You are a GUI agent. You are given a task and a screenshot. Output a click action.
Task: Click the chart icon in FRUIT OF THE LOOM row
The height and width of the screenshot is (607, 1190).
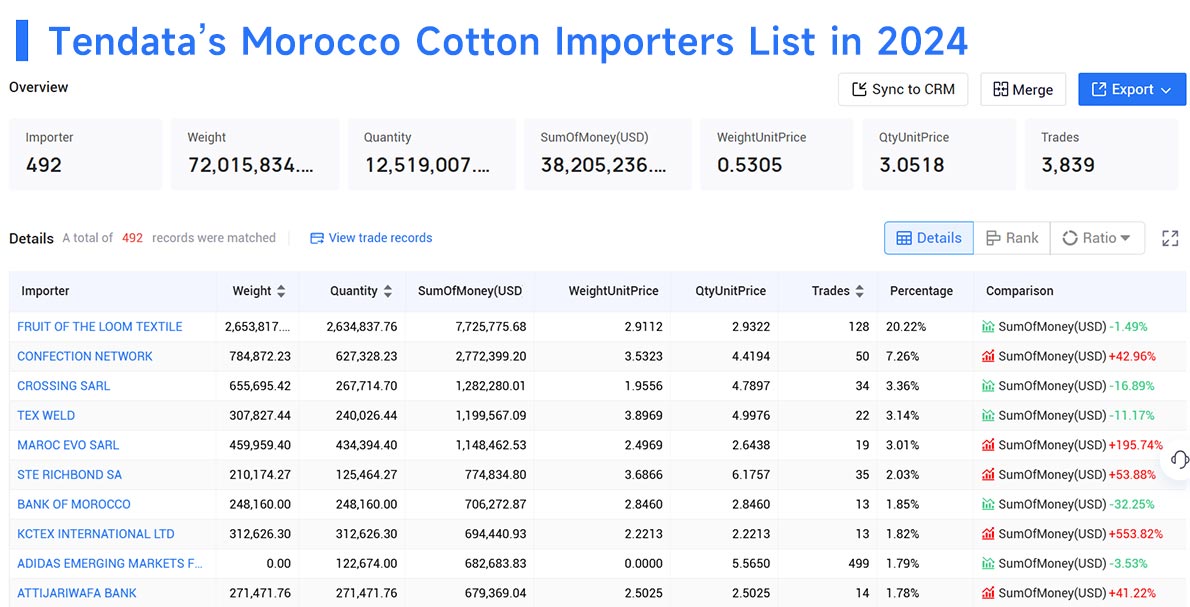click(x=988, y=327)
